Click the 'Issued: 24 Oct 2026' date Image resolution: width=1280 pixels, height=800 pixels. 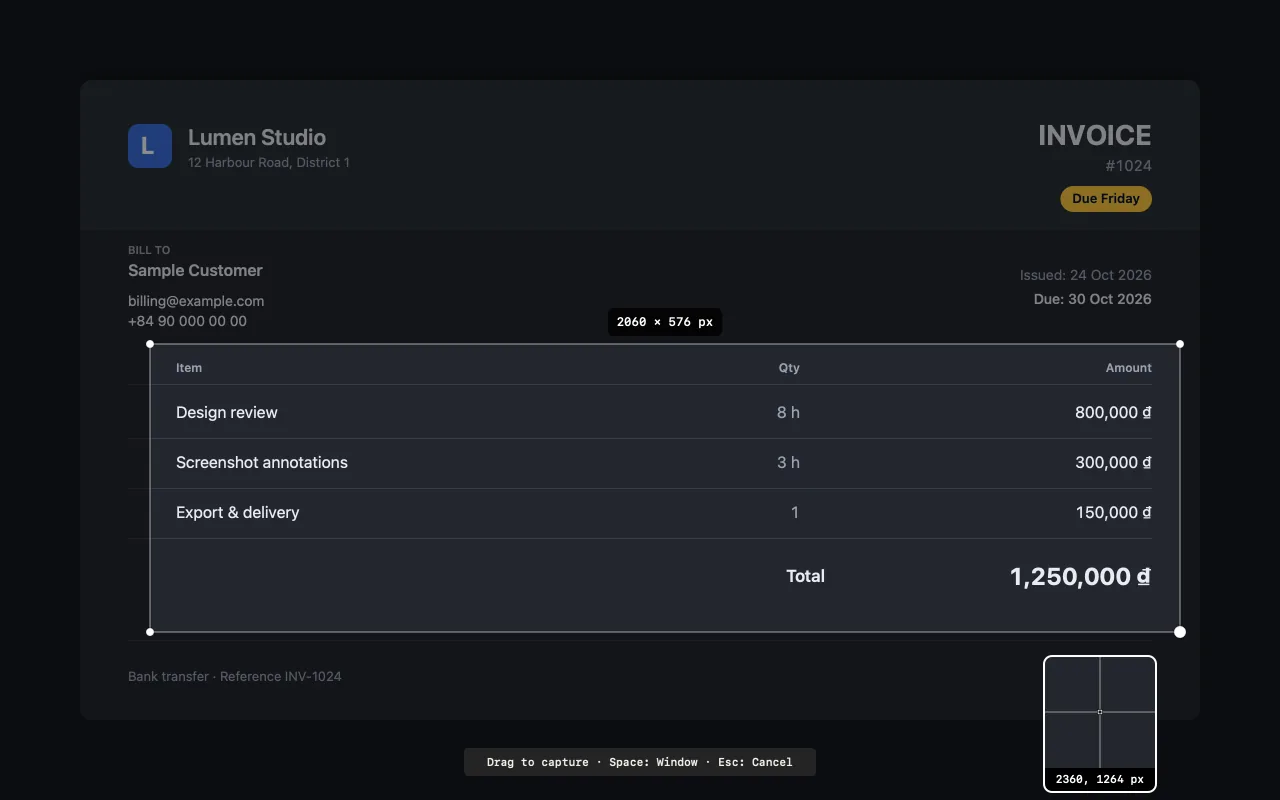[x=1086, y=275]
